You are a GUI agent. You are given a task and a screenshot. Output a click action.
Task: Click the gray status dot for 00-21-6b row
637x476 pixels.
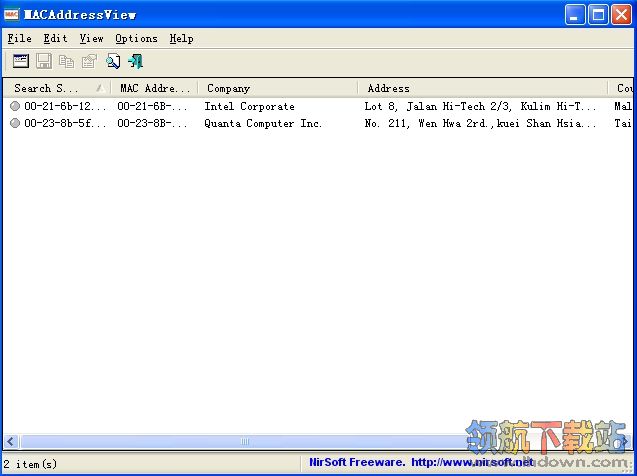15,106
